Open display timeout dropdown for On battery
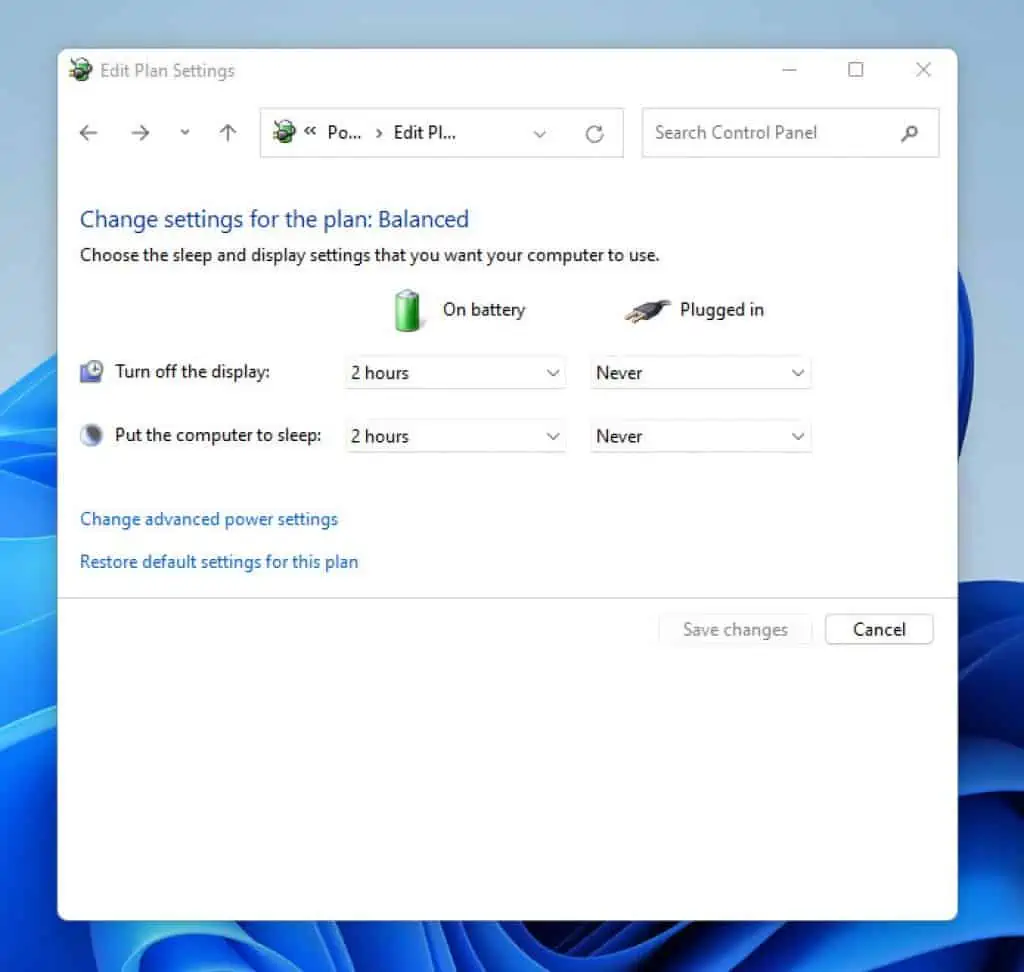The image size is (1024, 972). tap(455, 373)
